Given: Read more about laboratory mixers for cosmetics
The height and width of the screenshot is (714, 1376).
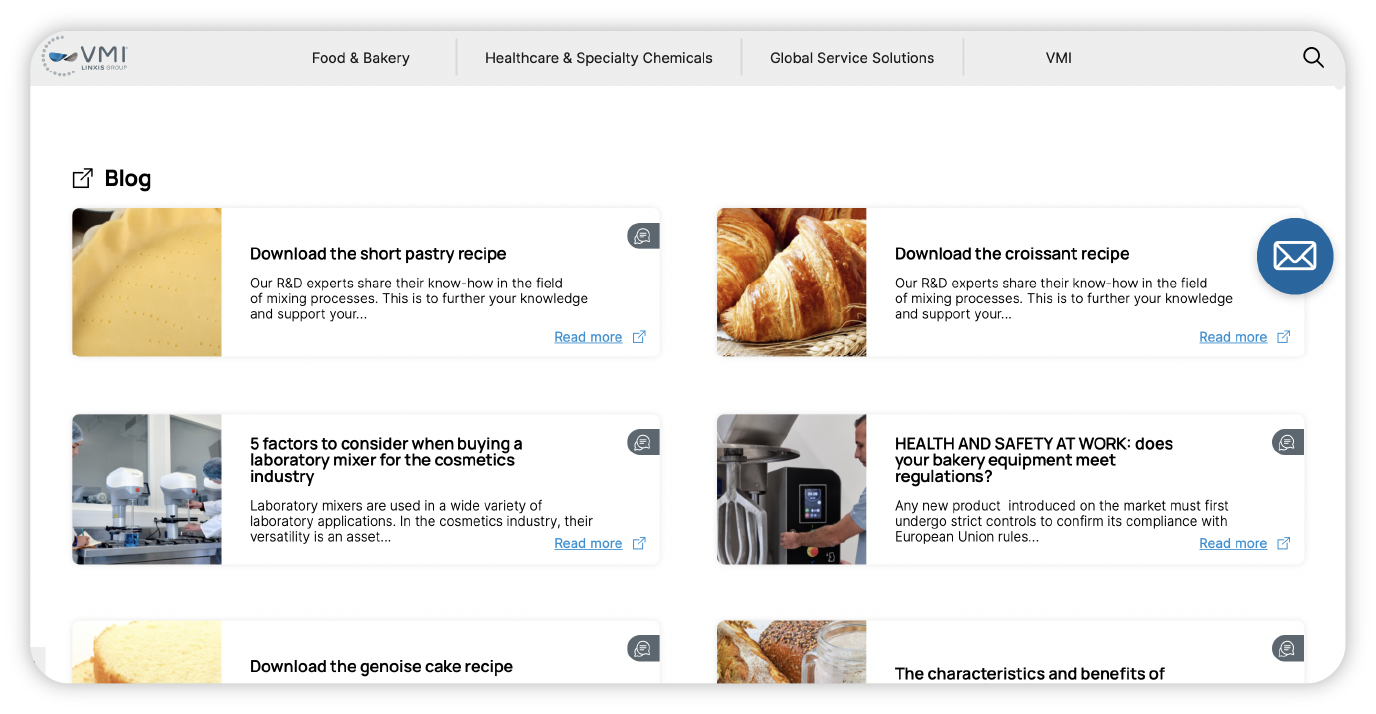Looking at the screenshot, I should pos(588,543).
